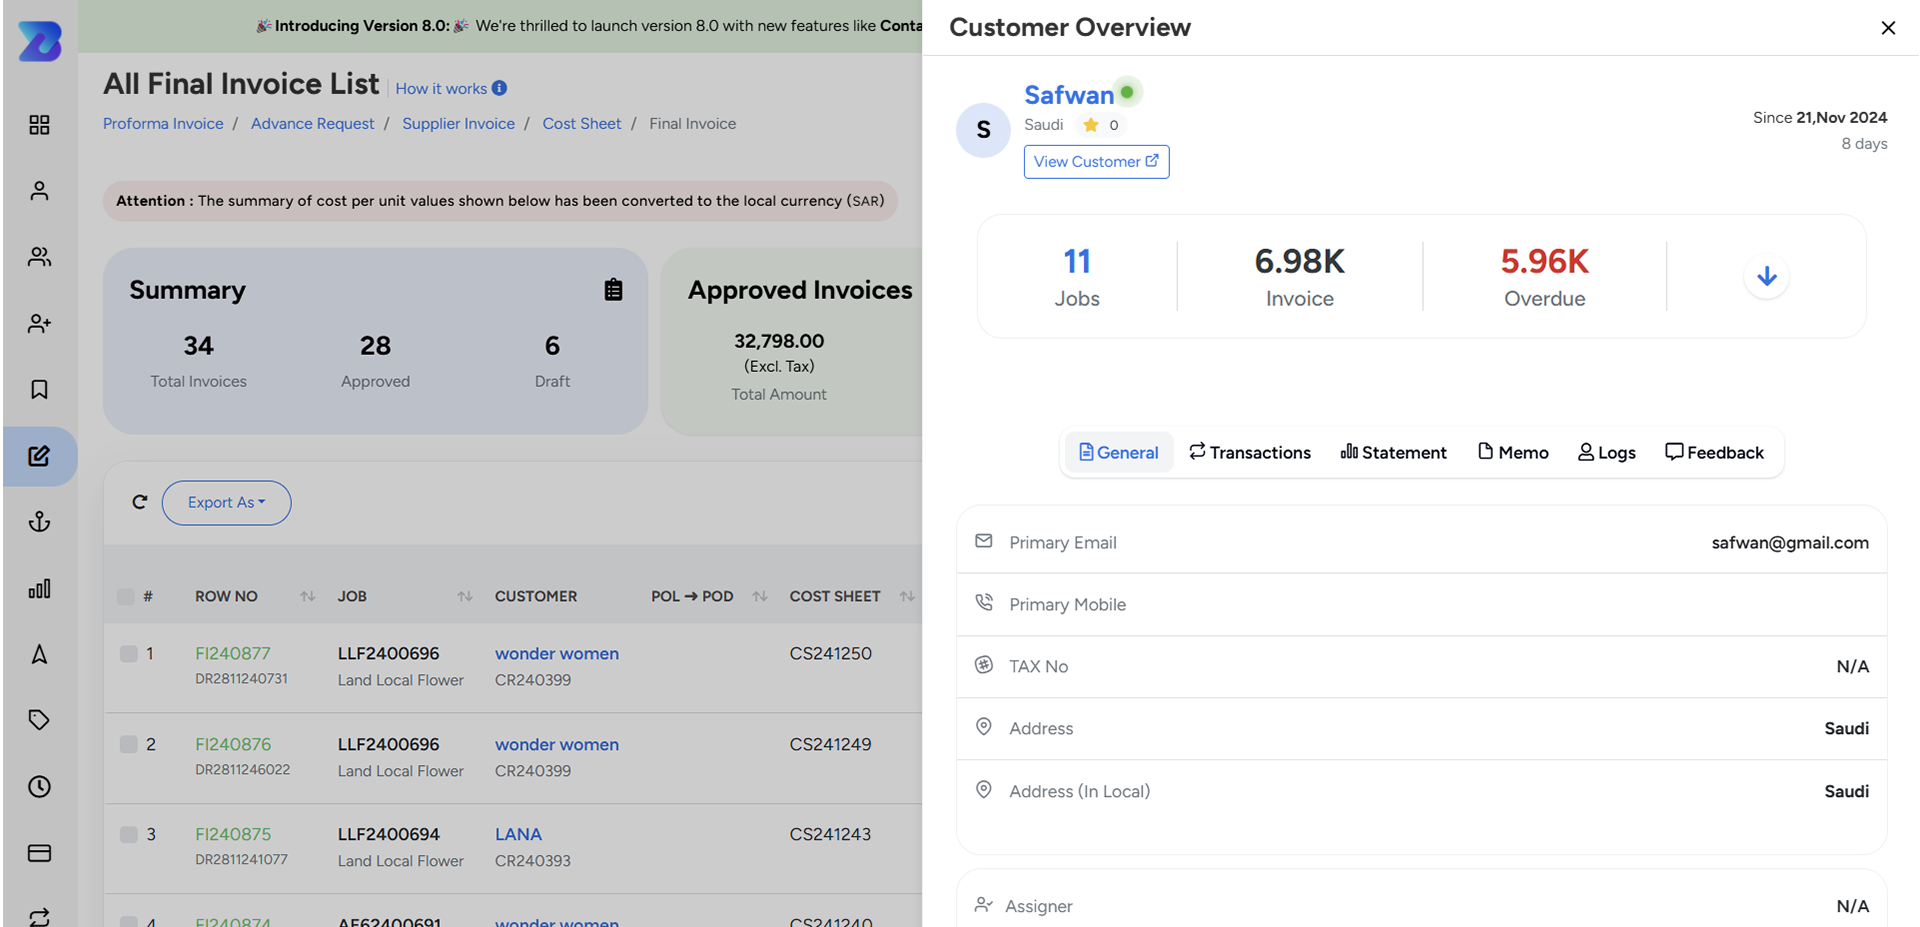1920x927 pixels.
Task: Open the Feedback tab
Action: 1714,453
